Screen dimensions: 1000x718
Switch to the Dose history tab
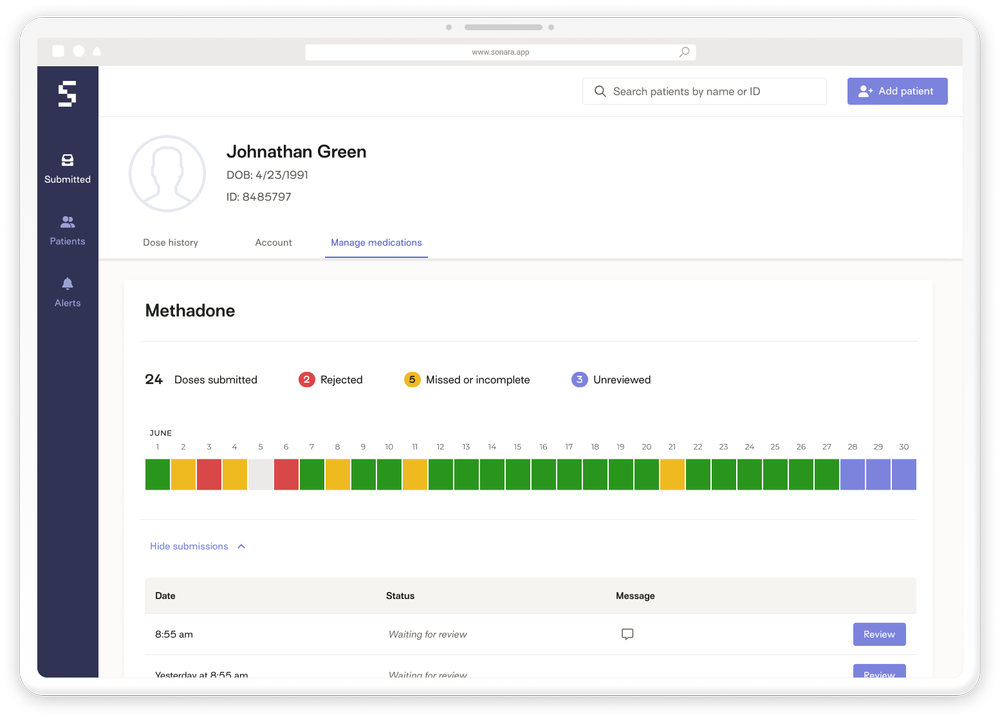(x=170, y=242)
